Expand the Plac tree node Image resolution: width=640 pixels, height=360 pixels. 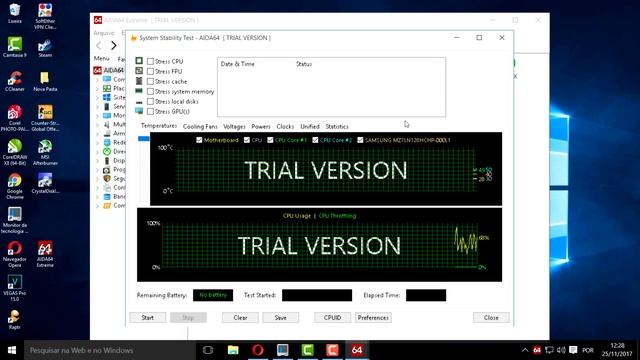[98, 88]
